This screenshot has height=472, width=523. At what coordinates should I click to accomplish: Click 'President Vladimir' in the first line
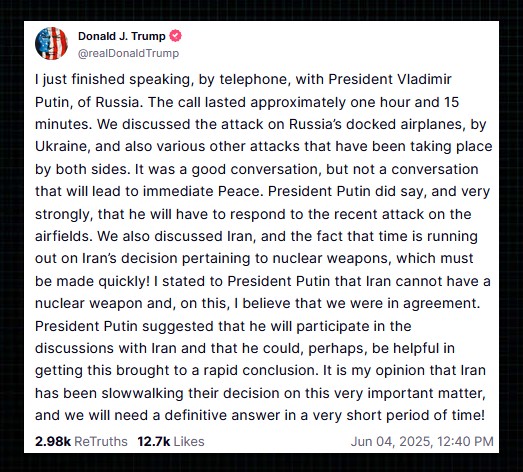pyautogui.click(x=390, y=80)
